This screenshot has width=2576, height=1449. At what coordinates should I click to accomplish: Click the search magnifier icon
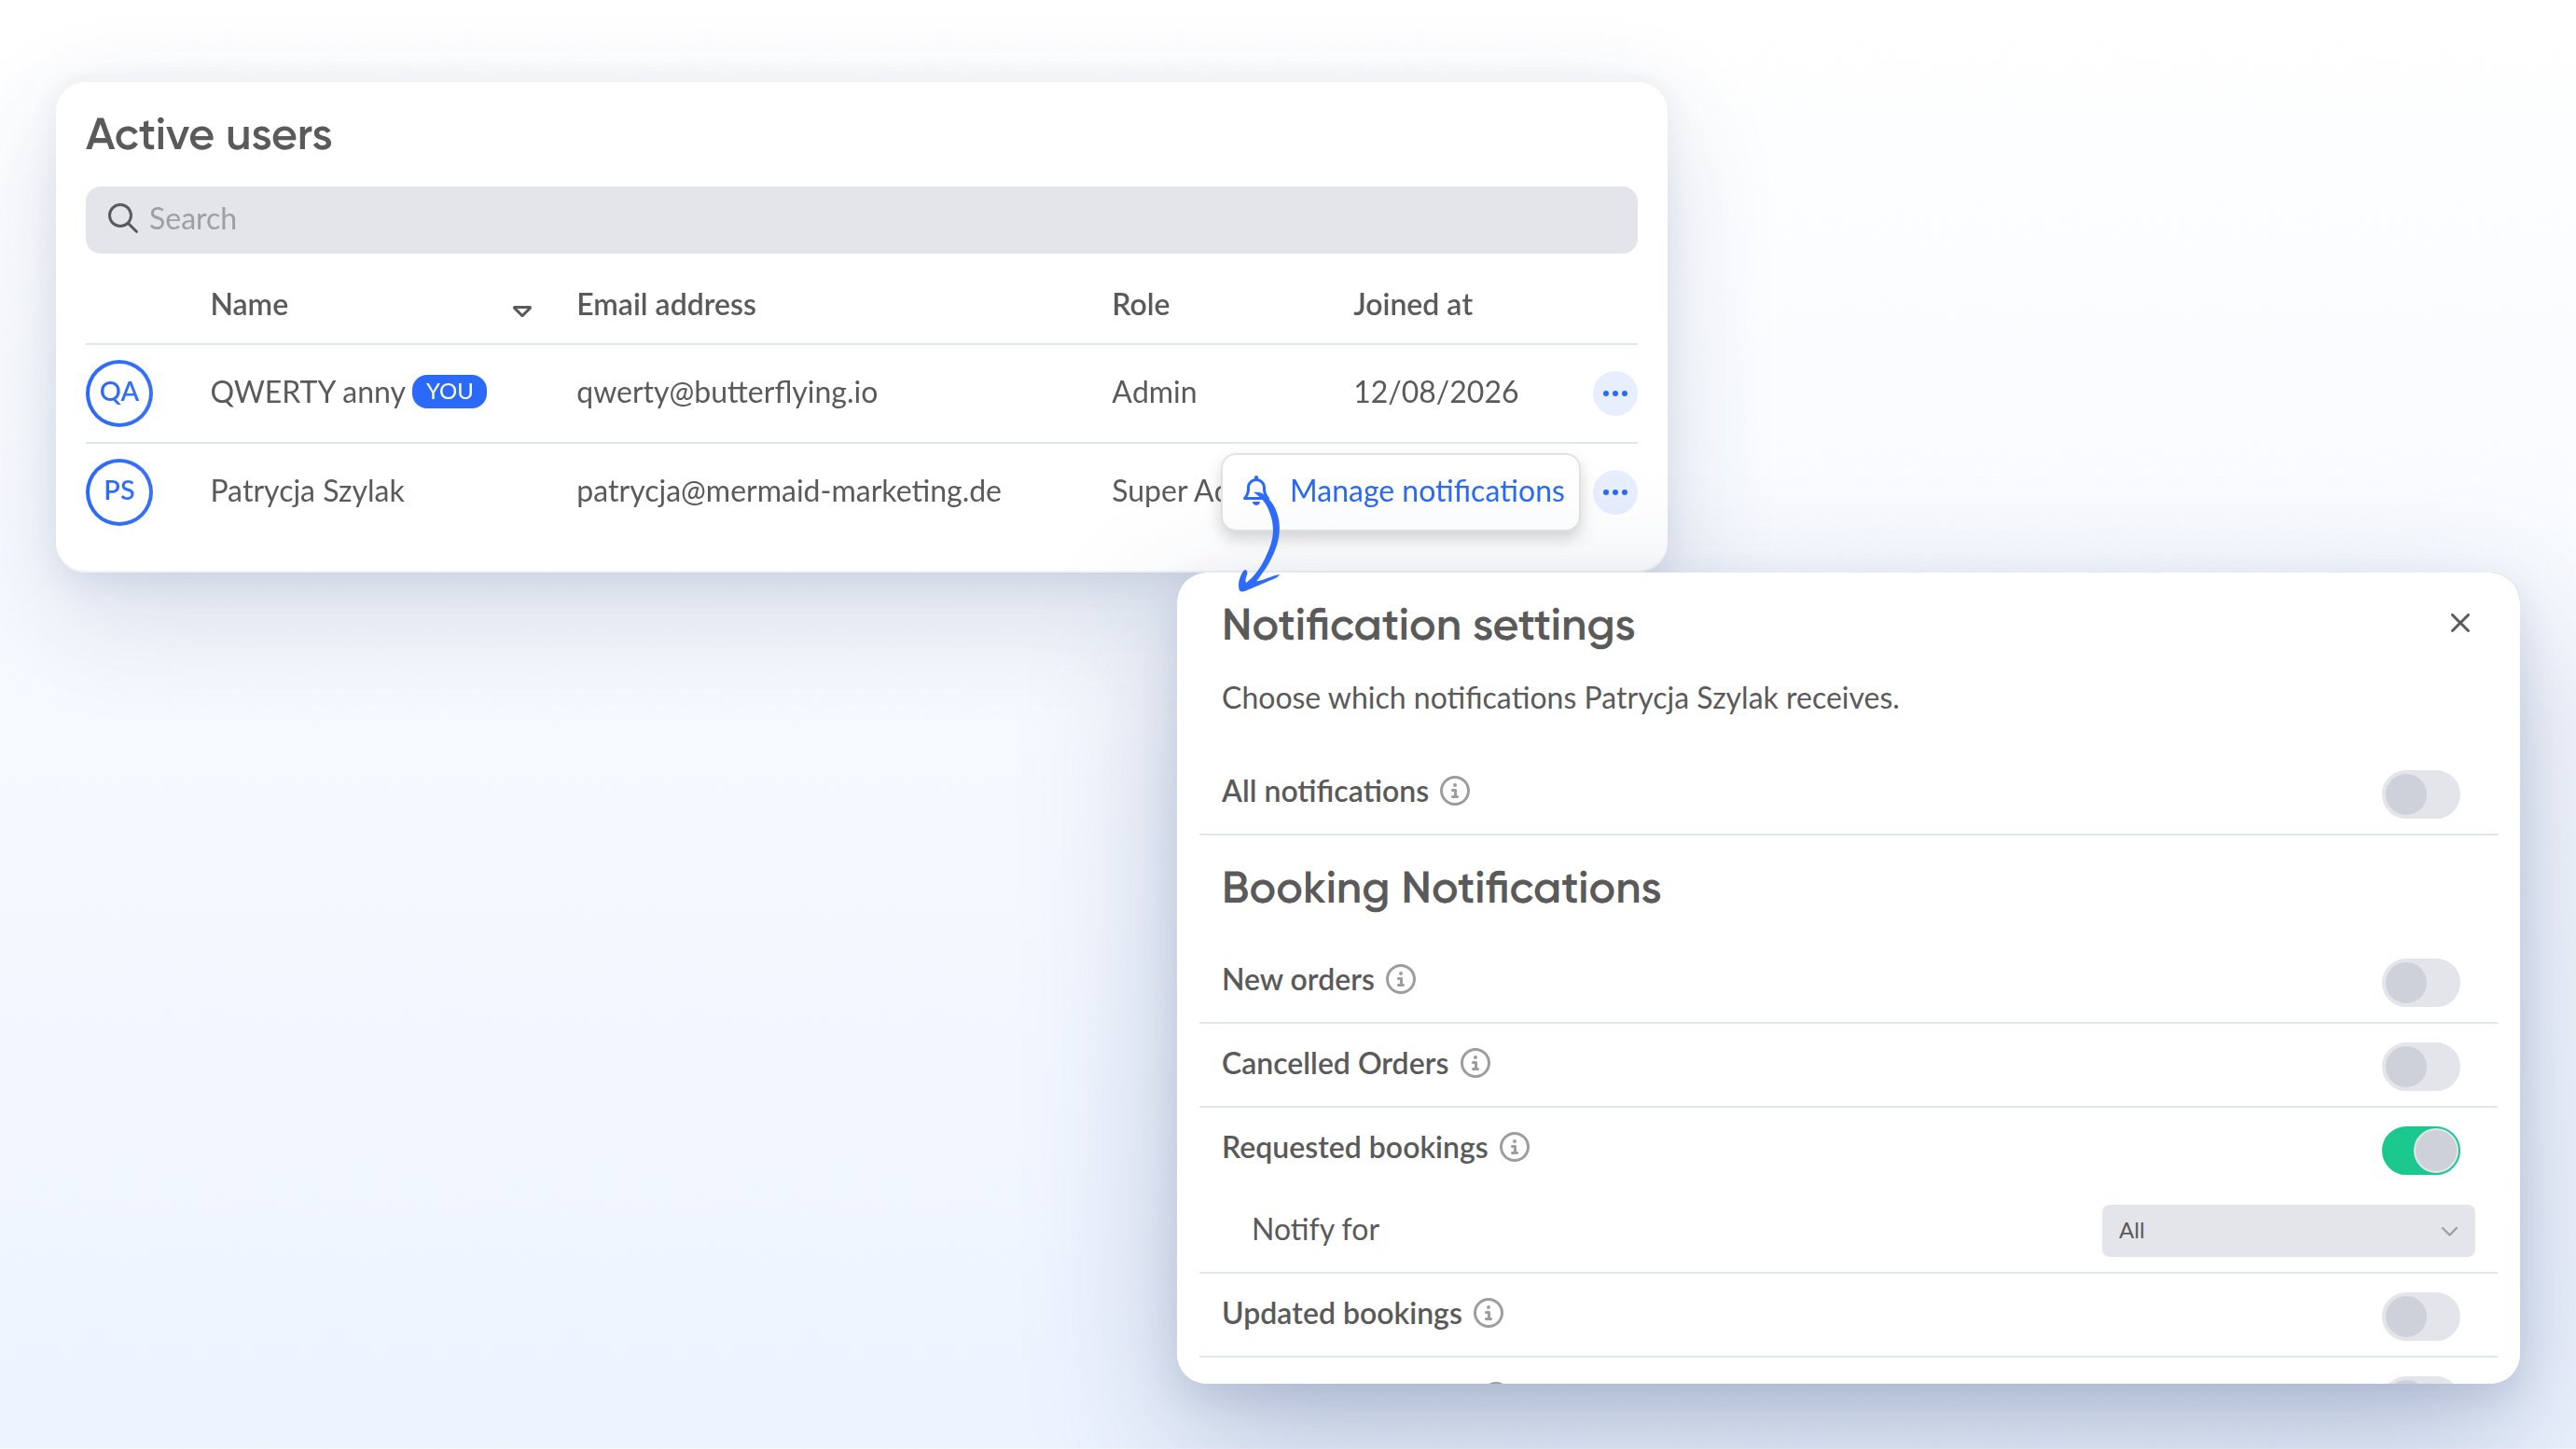122,218
